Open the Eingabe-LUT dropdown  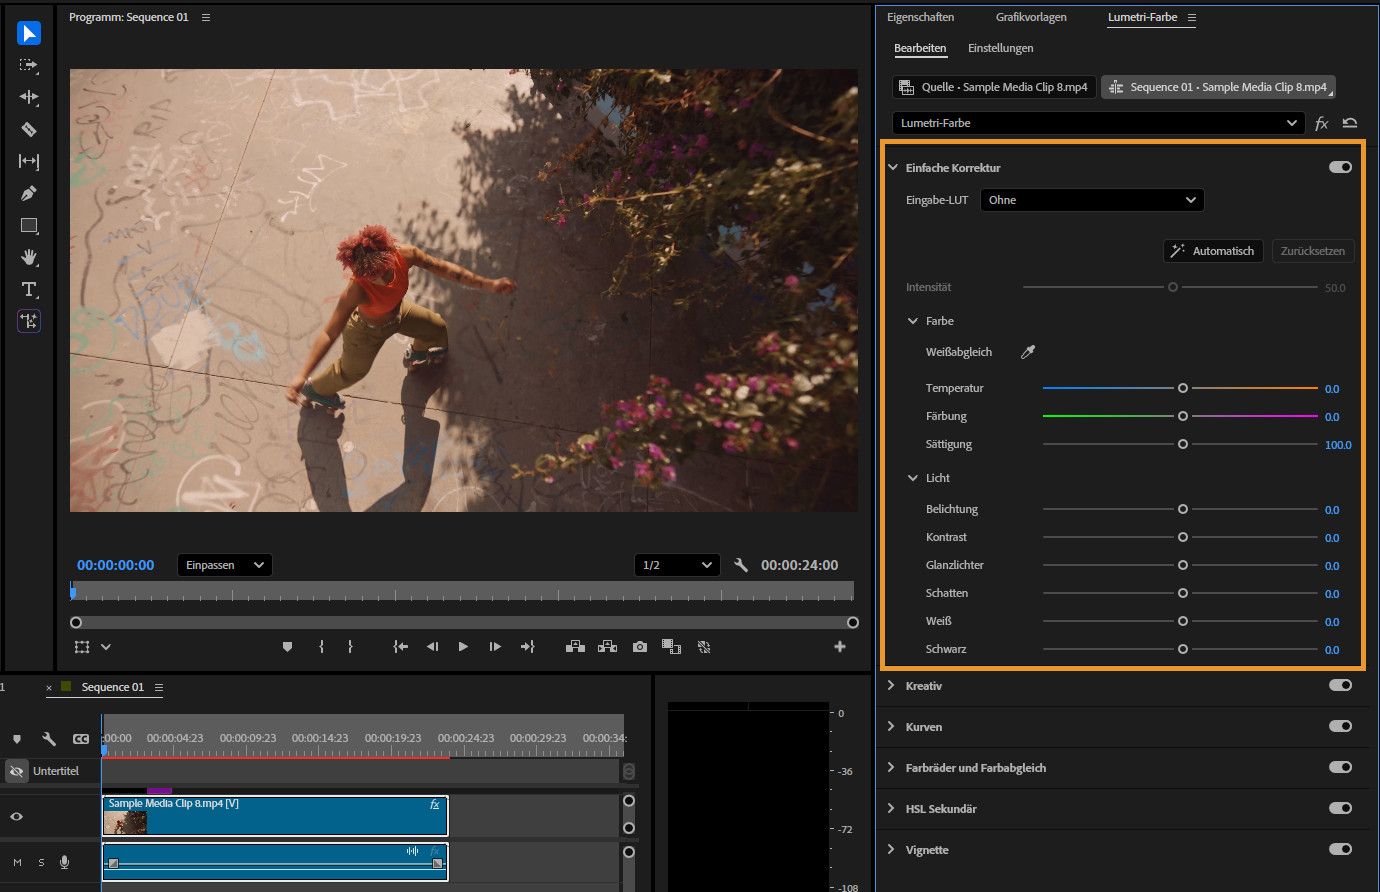point(1091,200)
